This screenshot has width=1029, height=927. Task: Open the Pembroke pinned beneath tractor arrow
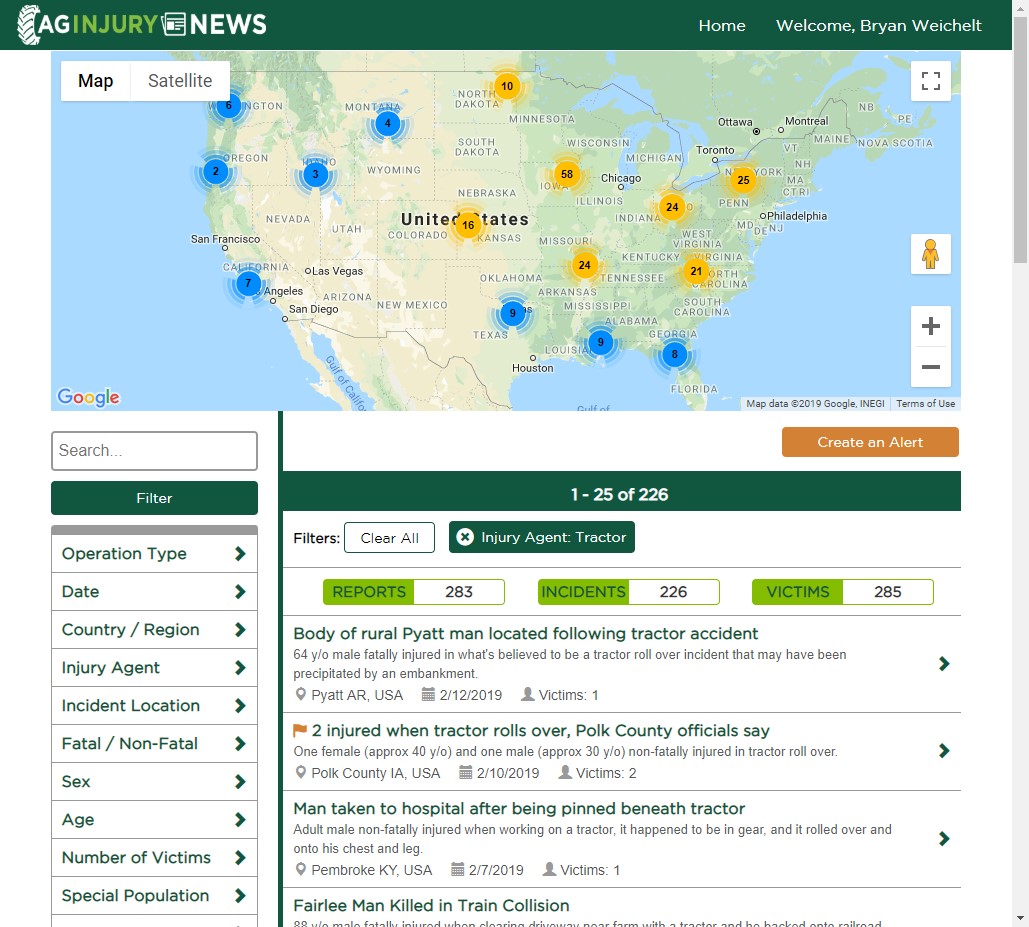(944, 838)
